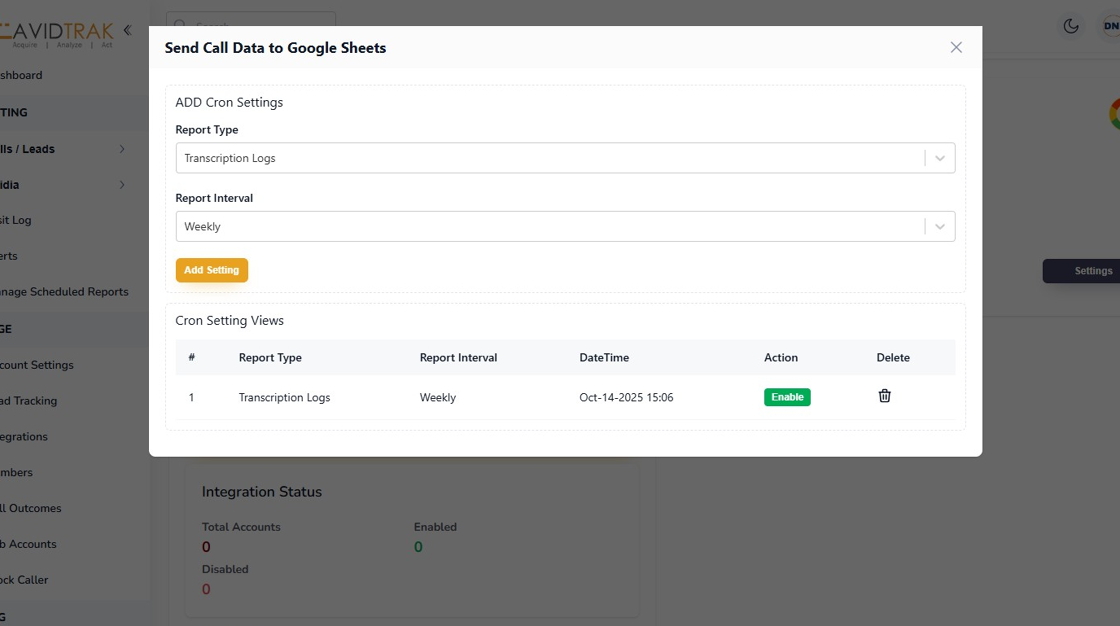Screen dimensions: 1120x626
Task: Collapse the sidebar with double-chevron icon
Action: pyautogui.click(x=127, y=30)
